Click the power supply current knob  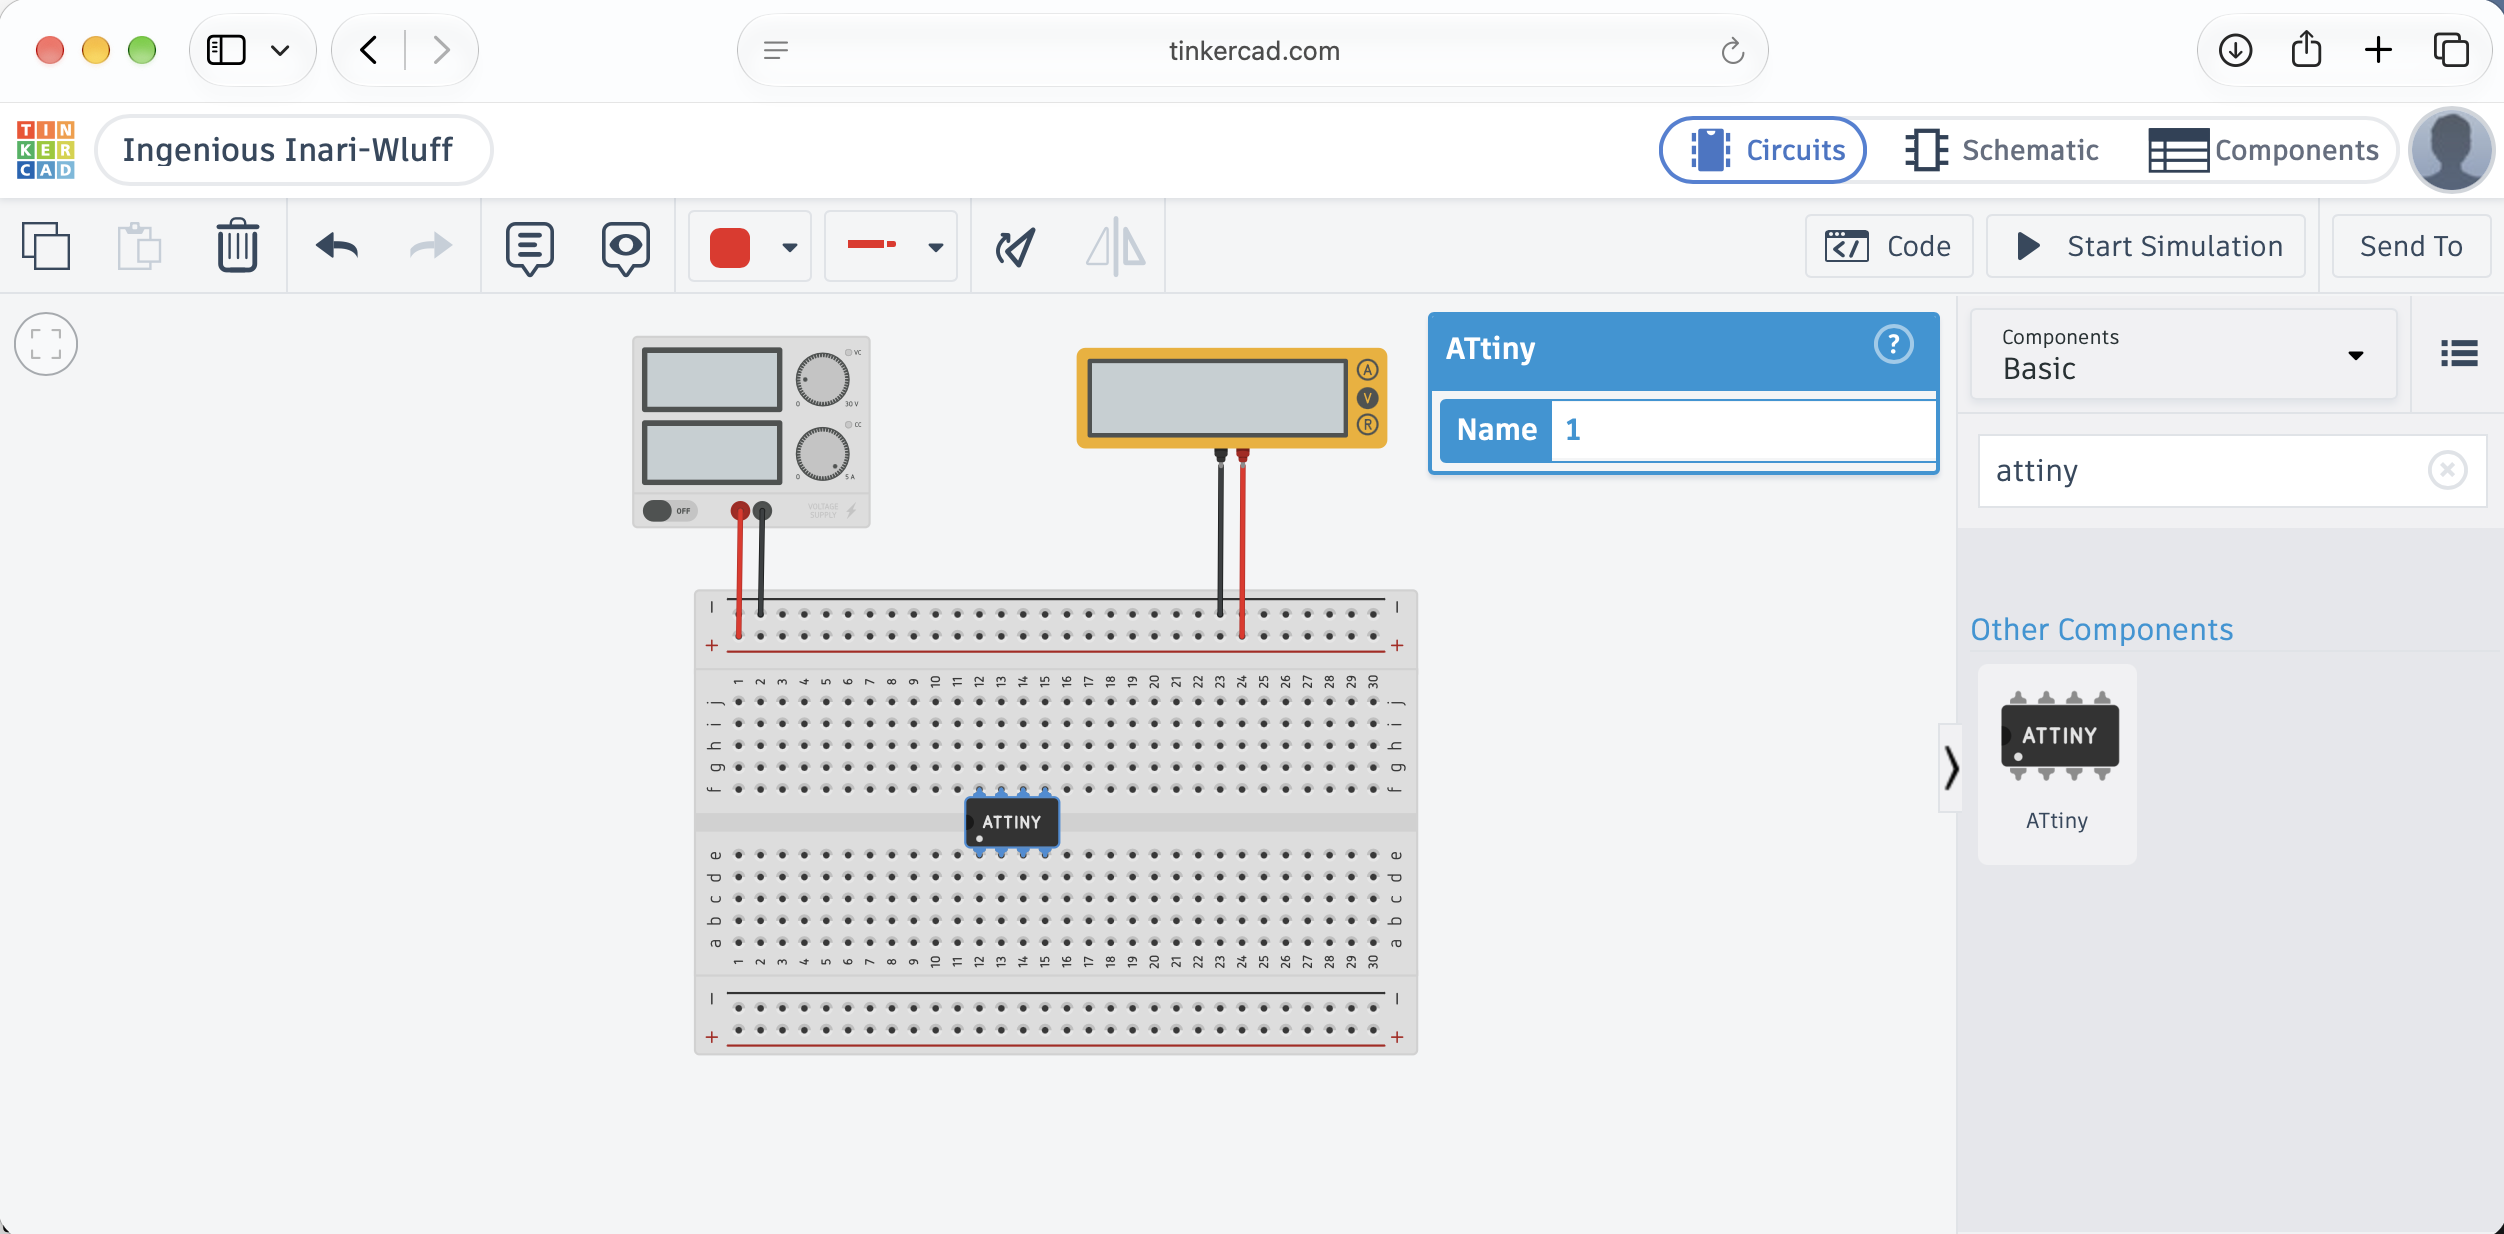tap(822, 453)
